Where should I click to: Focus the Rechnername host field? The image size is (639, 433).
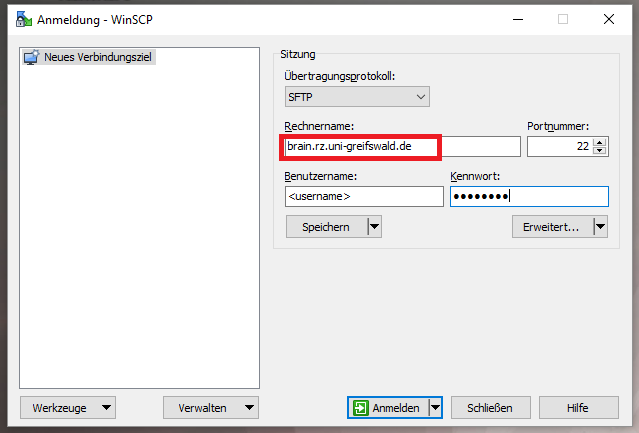coord(400,147)
